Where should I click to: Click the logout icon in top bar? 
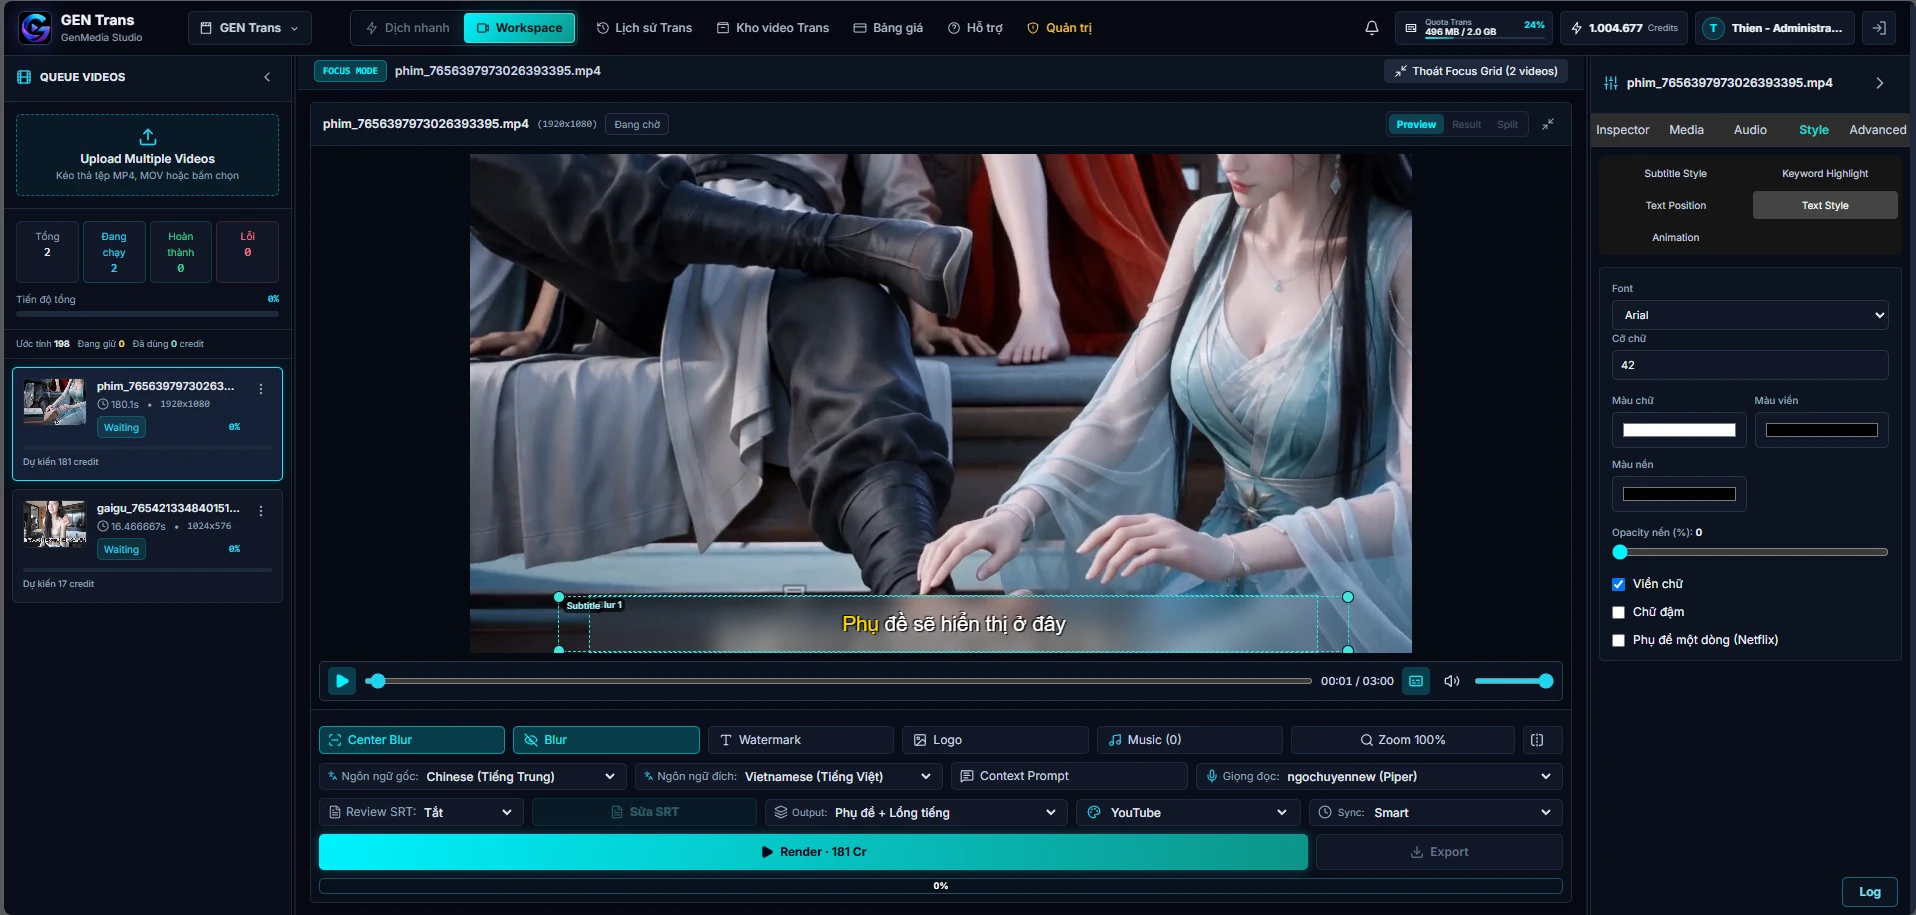click(1879, 28)
